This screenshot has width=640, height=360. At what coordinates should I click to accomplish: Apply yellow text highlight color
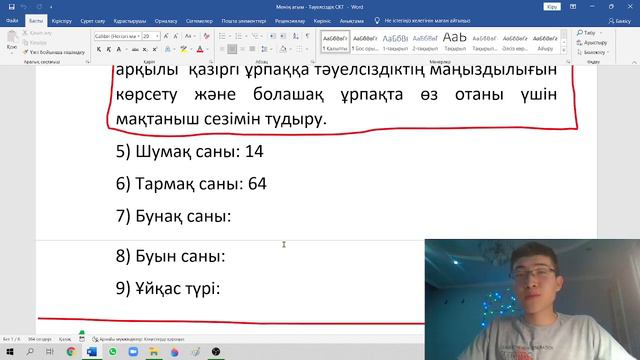coord(183,49)
